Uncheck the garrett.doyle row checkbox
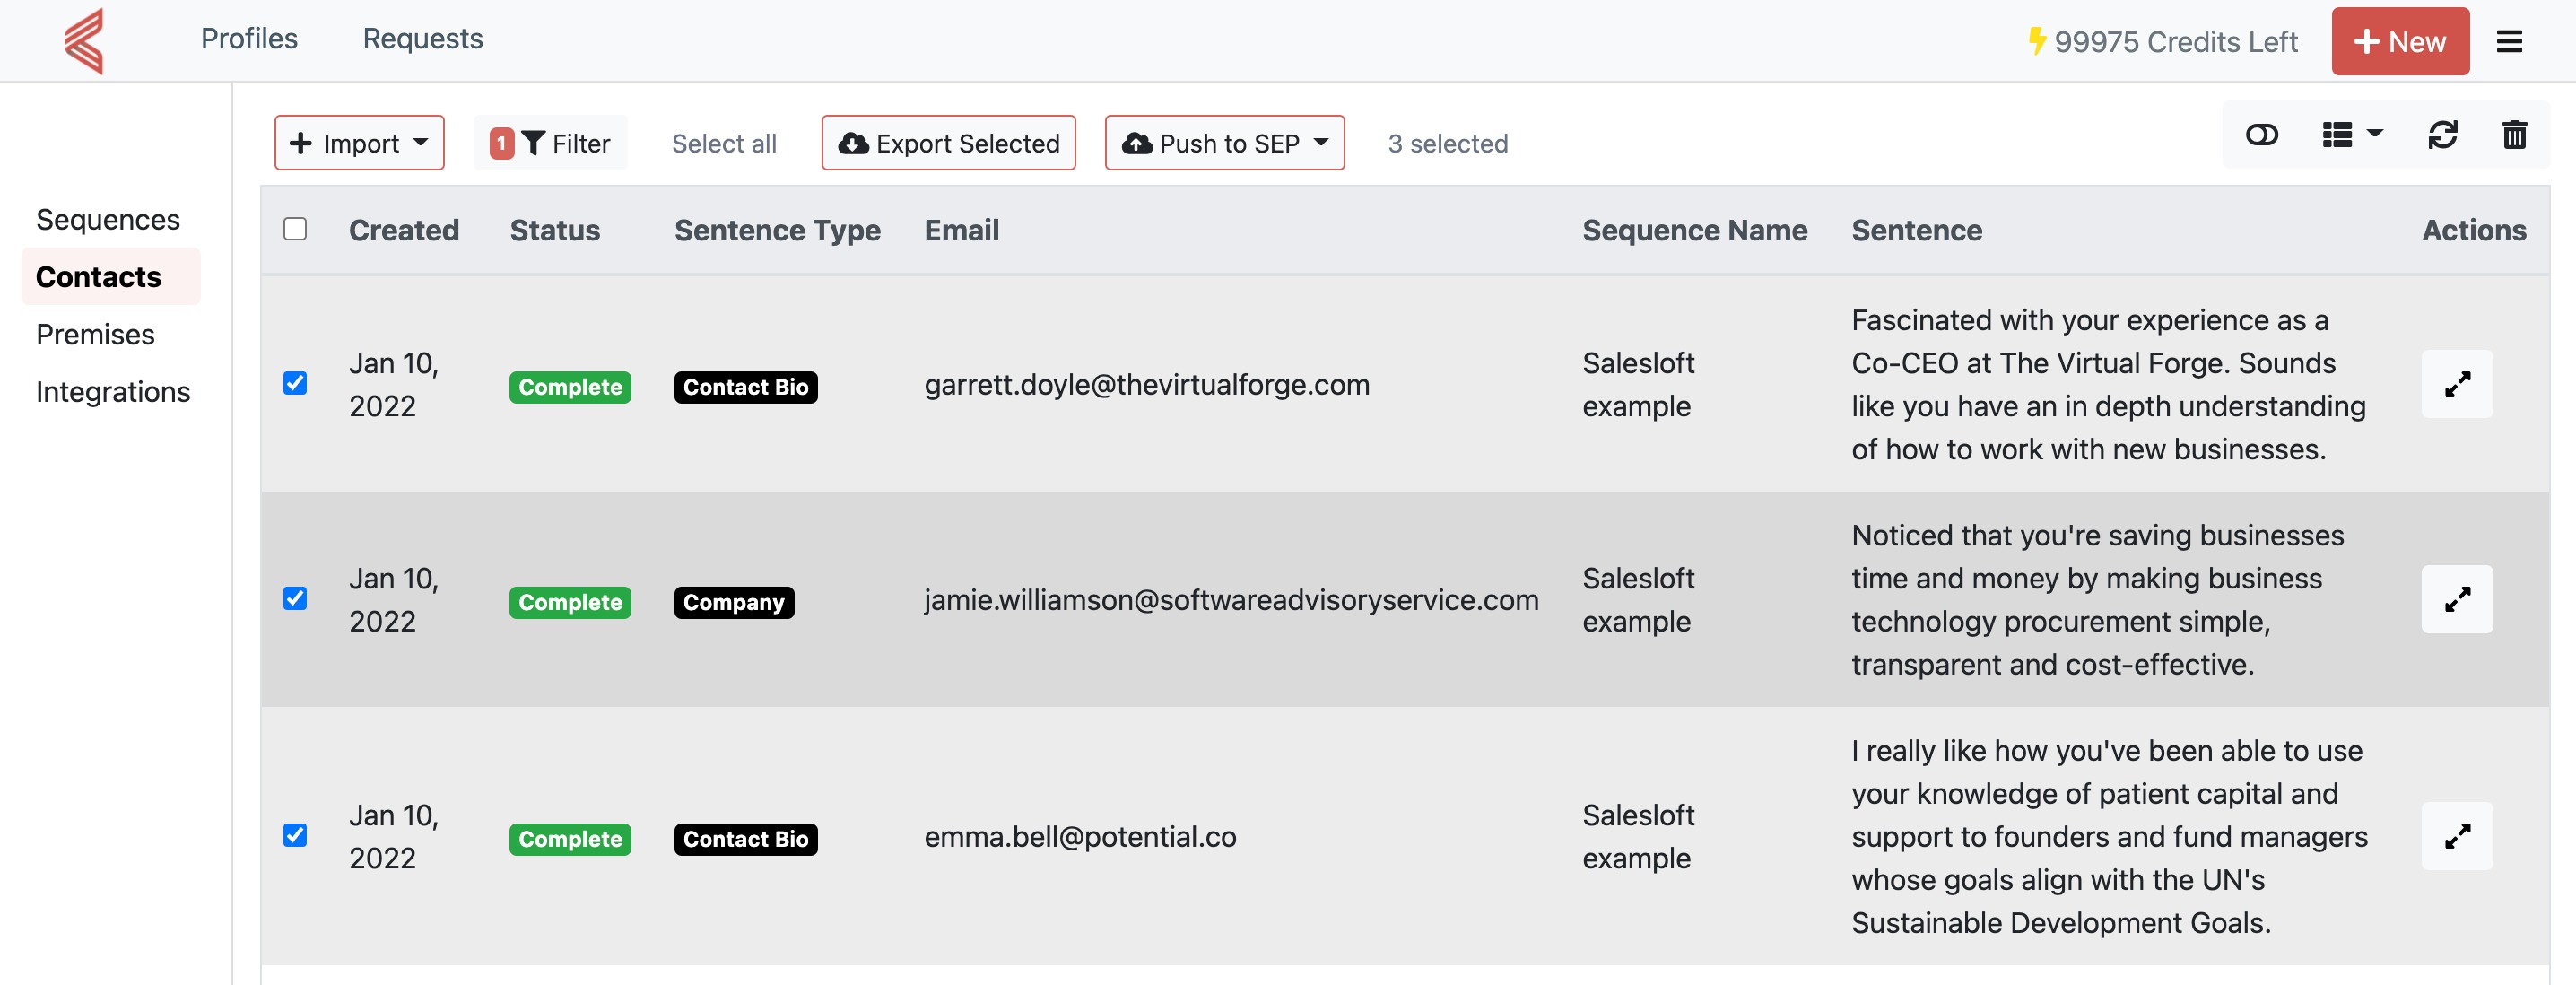This screenshot has height=985, width=2576. [295, 383]
